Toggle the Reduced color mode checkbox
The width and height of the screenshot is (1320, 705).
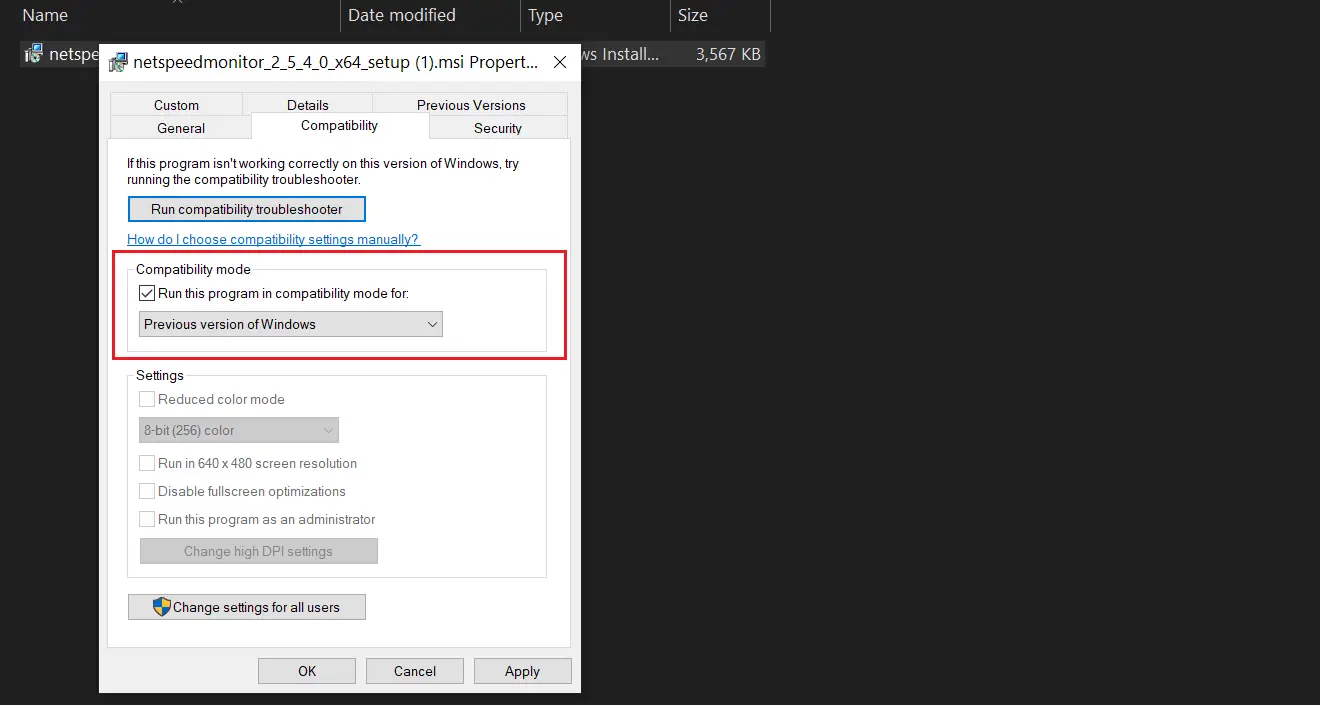click(147, 399)
